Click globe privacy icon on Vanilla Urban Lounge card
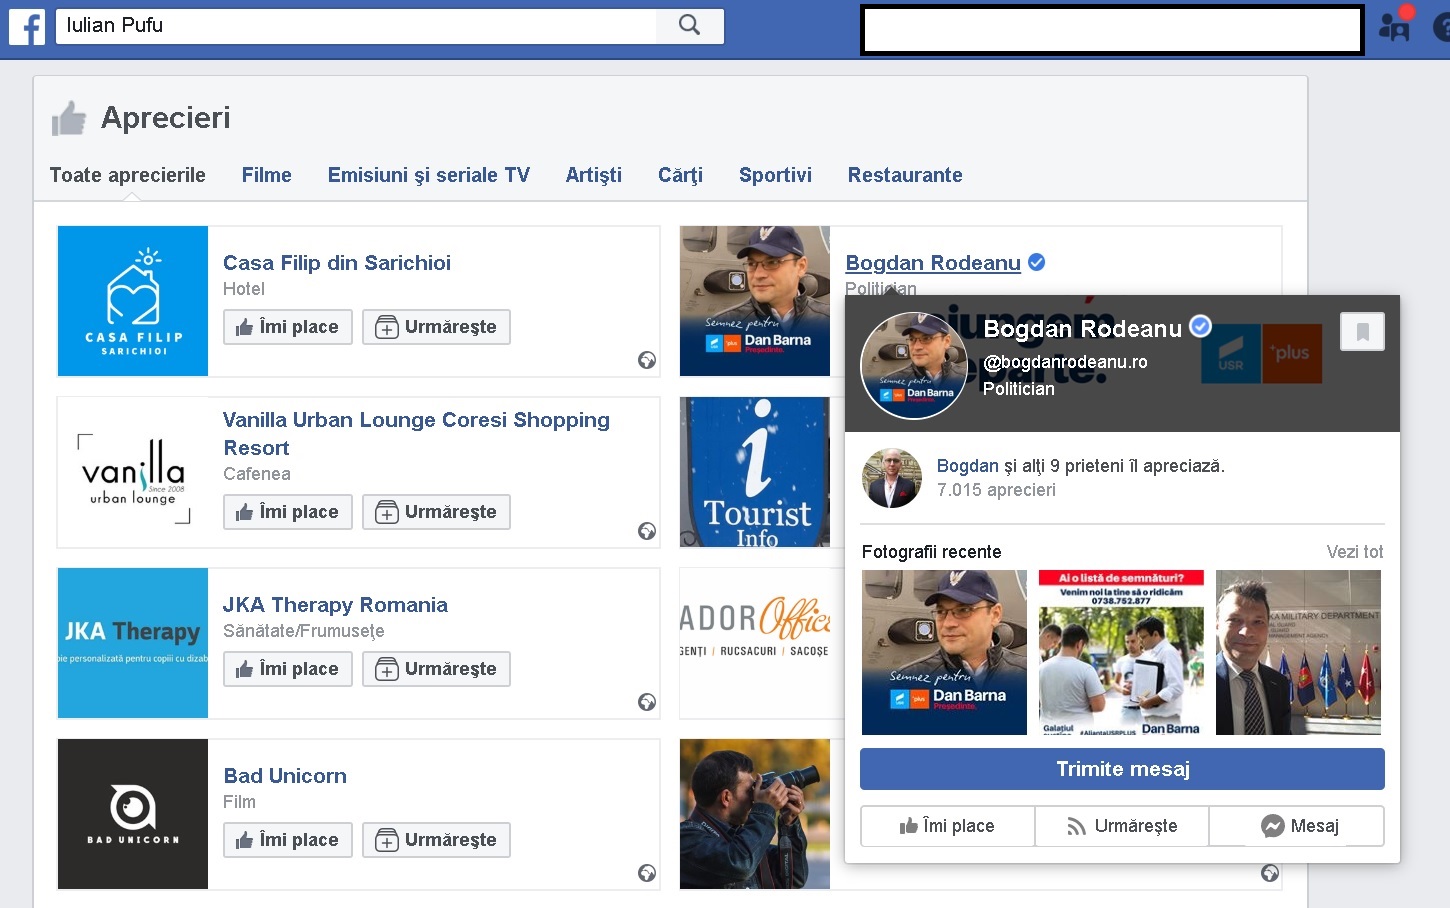The image size is (1450, 908). 647,531
